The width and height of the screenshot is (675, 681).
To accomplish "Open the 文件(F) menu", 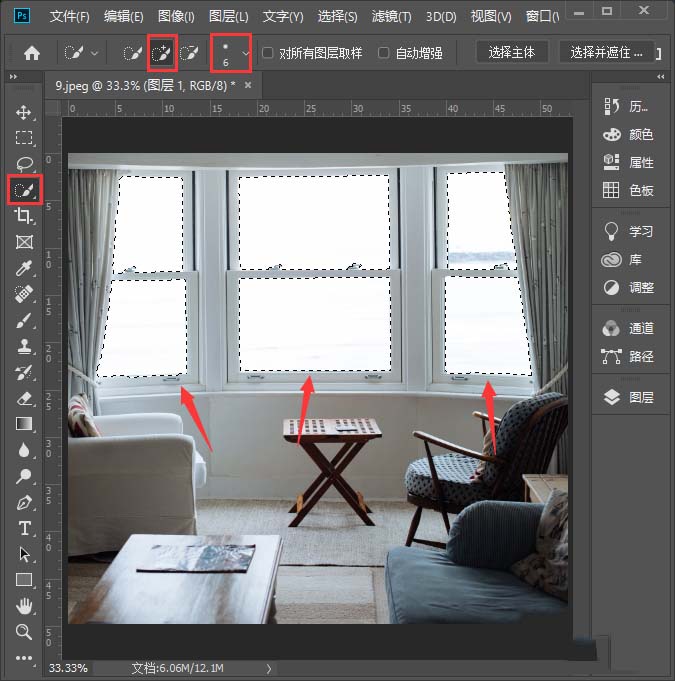I will pyautogui.click(x=69, y=17).
